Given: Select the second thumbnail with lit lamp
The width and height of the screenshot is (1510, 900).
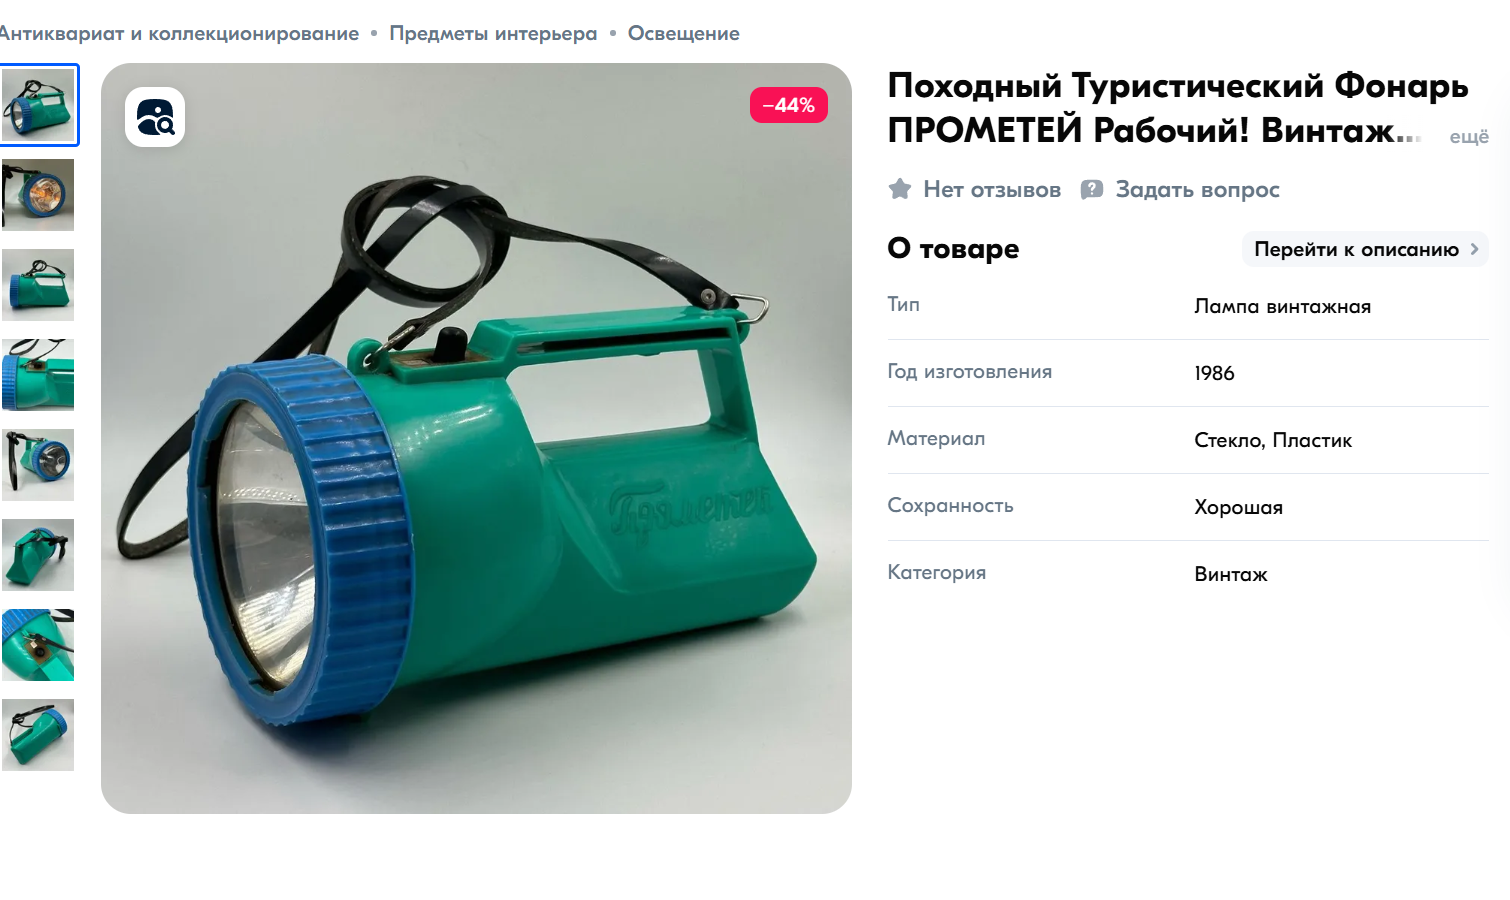Looking at the screenshot, I should [x=38, y=195].
